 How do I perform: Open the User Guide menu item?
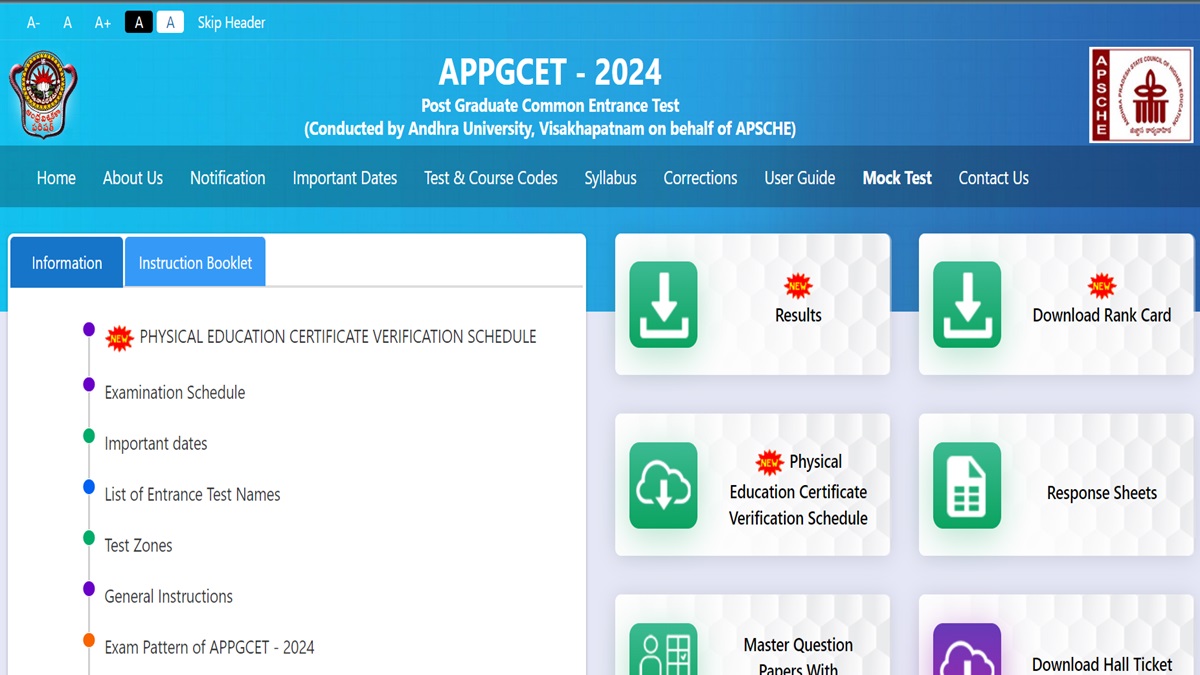[x=800, y=178]
